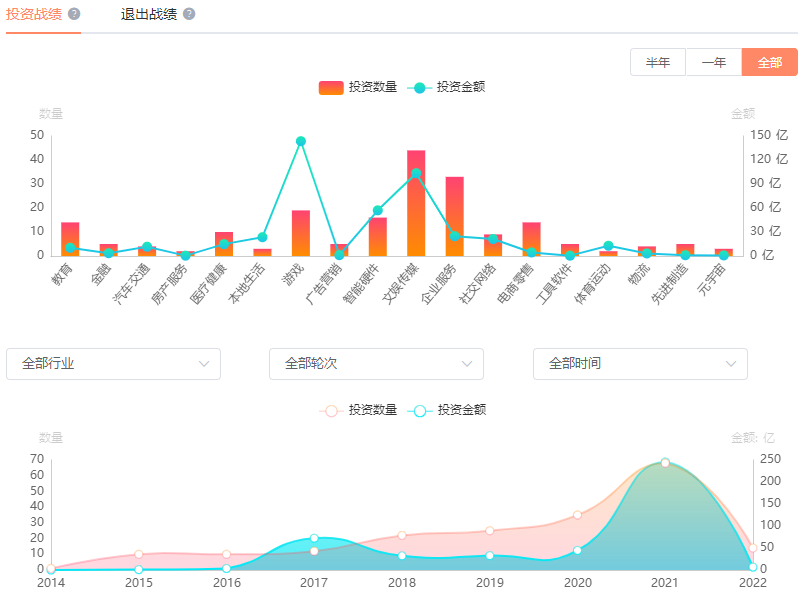This screenshot has height=602, width=812.
Task: Click the 智能硬件 amount line point
Action: (x=377, y=211)
